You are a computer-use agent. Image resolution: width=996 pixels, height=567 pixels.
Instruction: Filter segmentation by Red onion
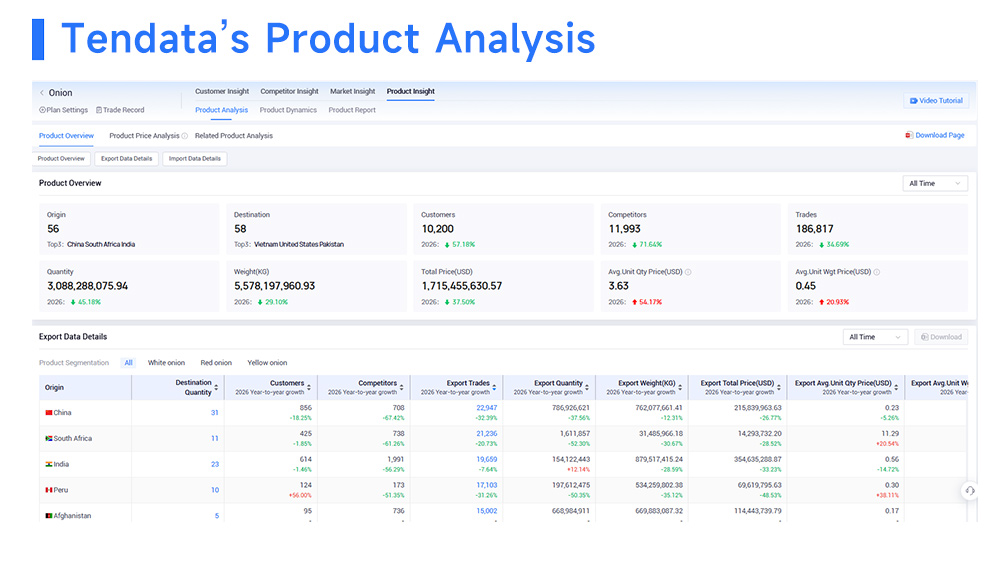(216, 363)
